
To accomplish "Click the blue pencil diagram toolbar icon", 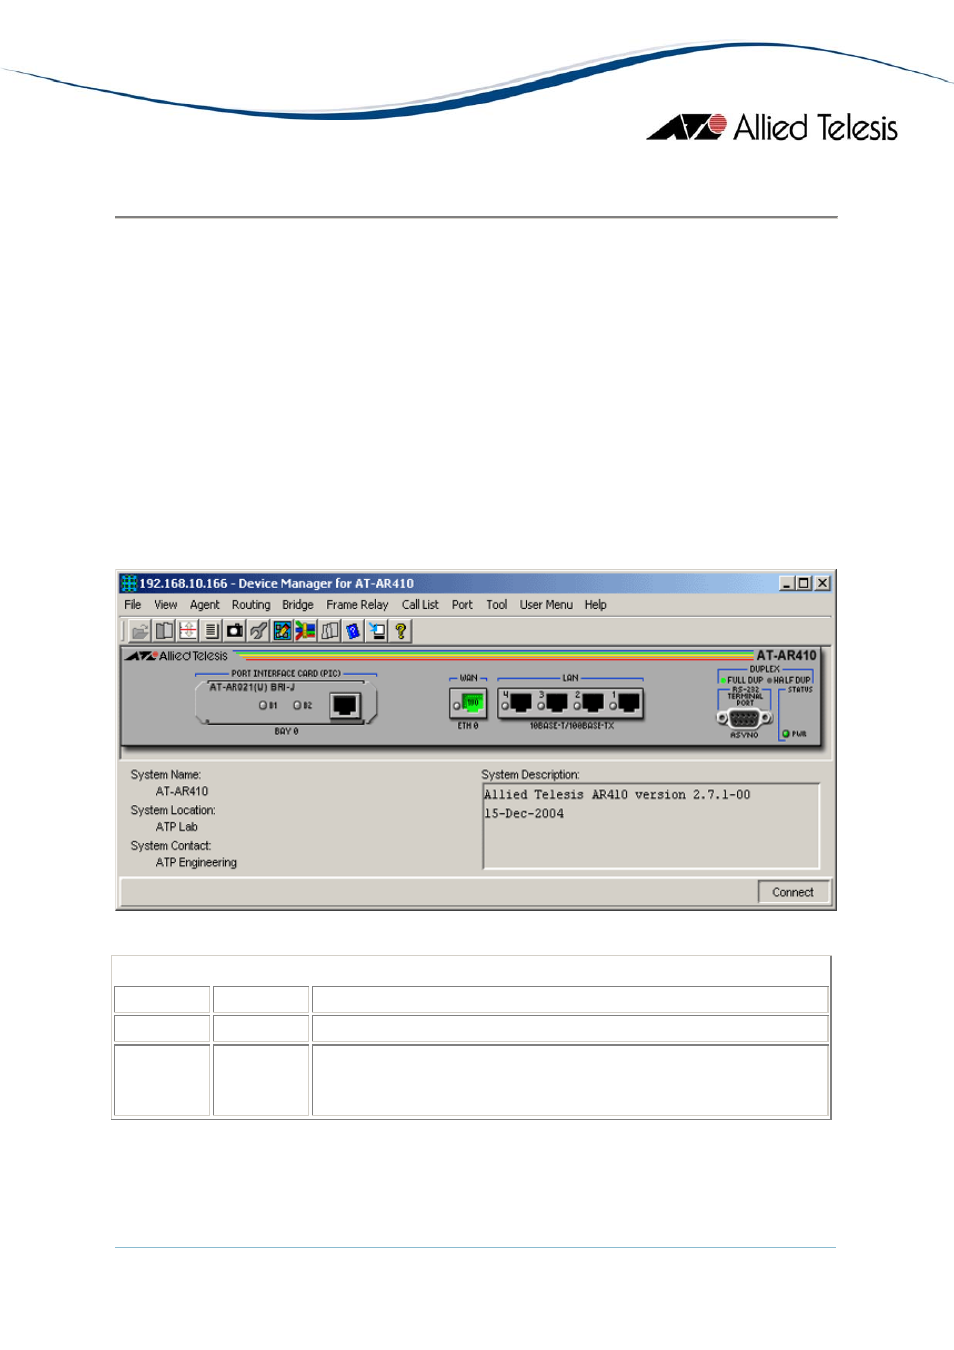I will pos(282,631).
